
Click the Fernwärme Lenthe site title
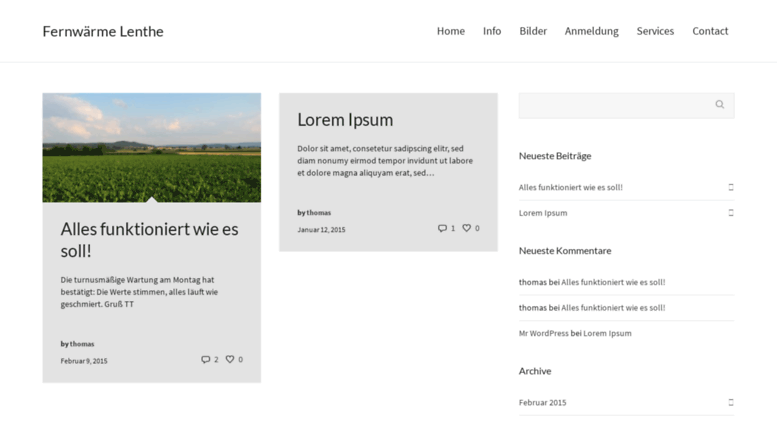(x=103, y=31)
